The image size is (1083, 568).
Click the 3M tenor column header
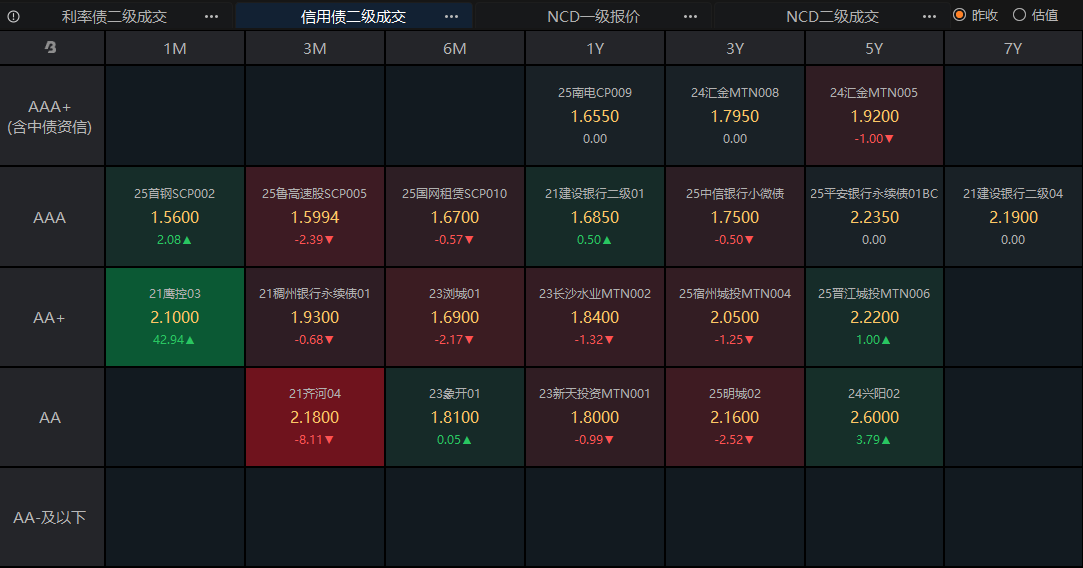point(314,48)
